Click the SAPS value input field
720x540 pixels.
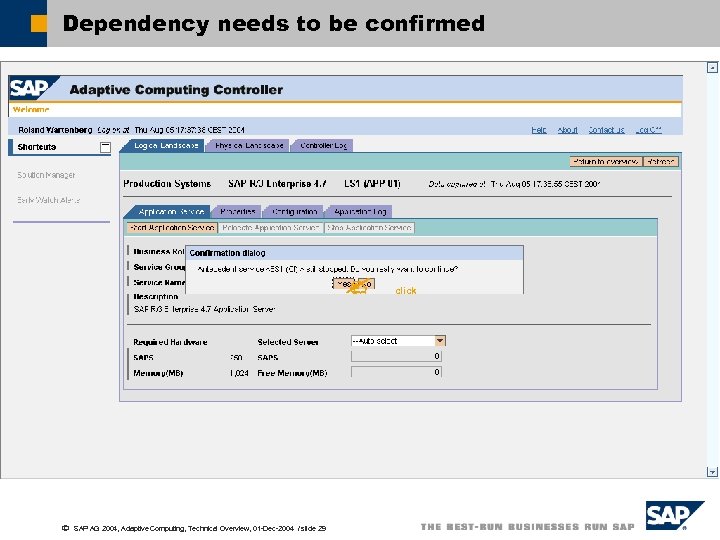396,356
